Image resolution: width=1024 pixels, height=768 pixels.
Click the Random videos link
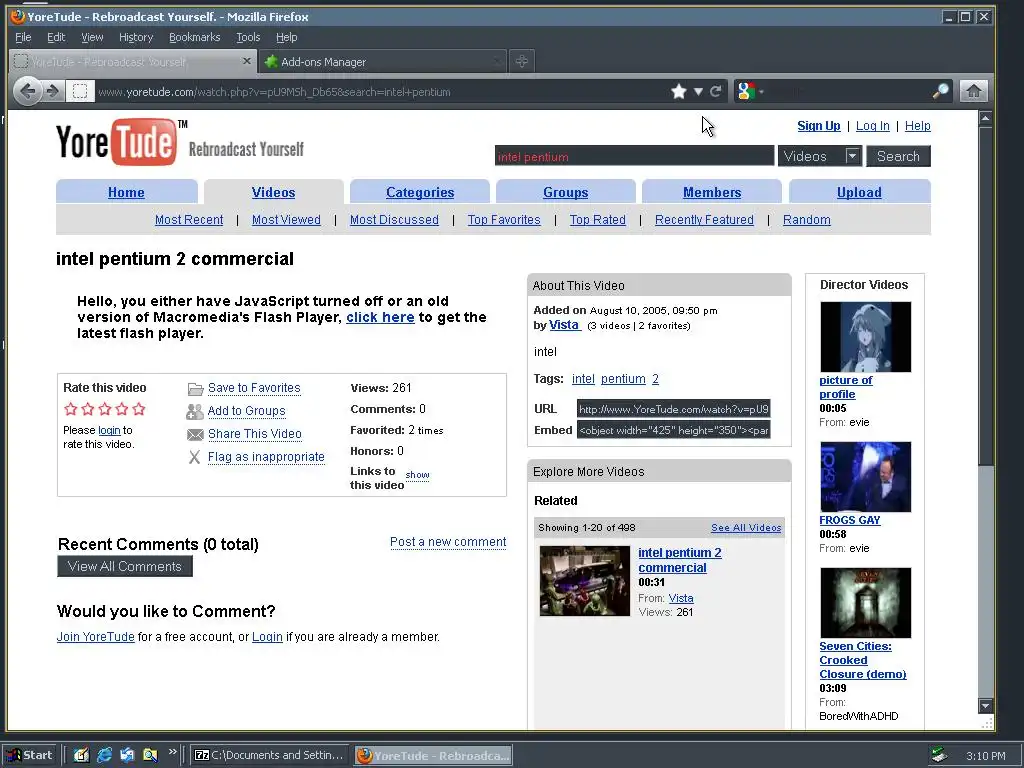coord(807,219)
